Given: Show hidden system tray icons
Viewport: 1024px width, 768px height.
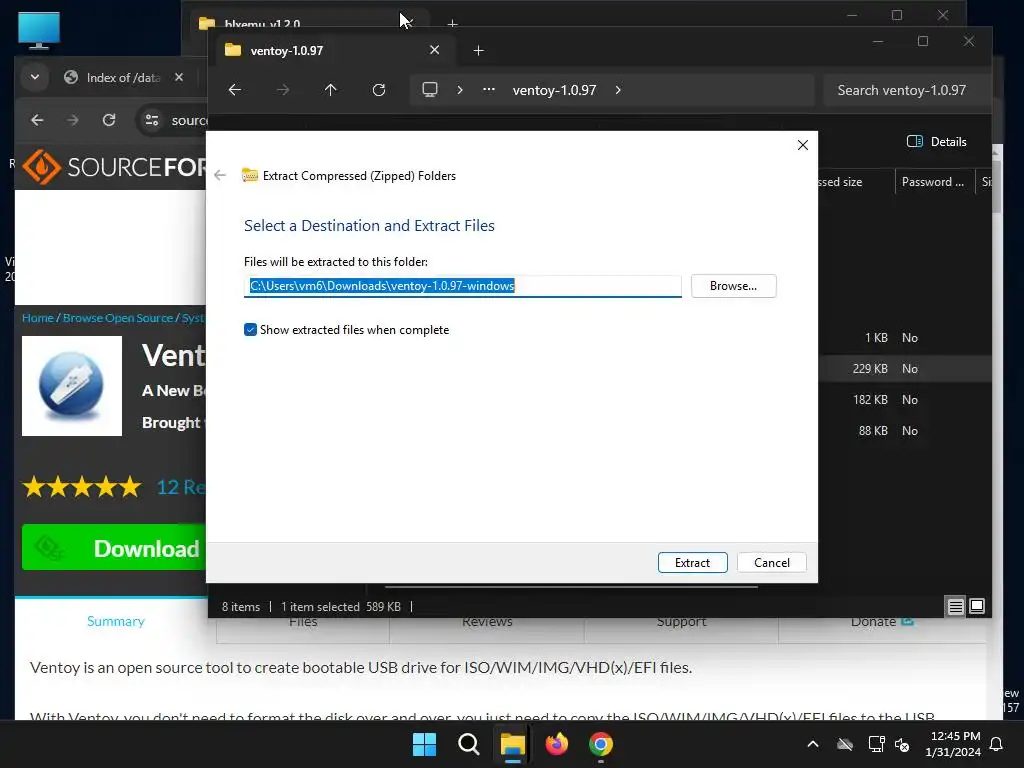Looking at the screenshot, I should coord(813,744).
